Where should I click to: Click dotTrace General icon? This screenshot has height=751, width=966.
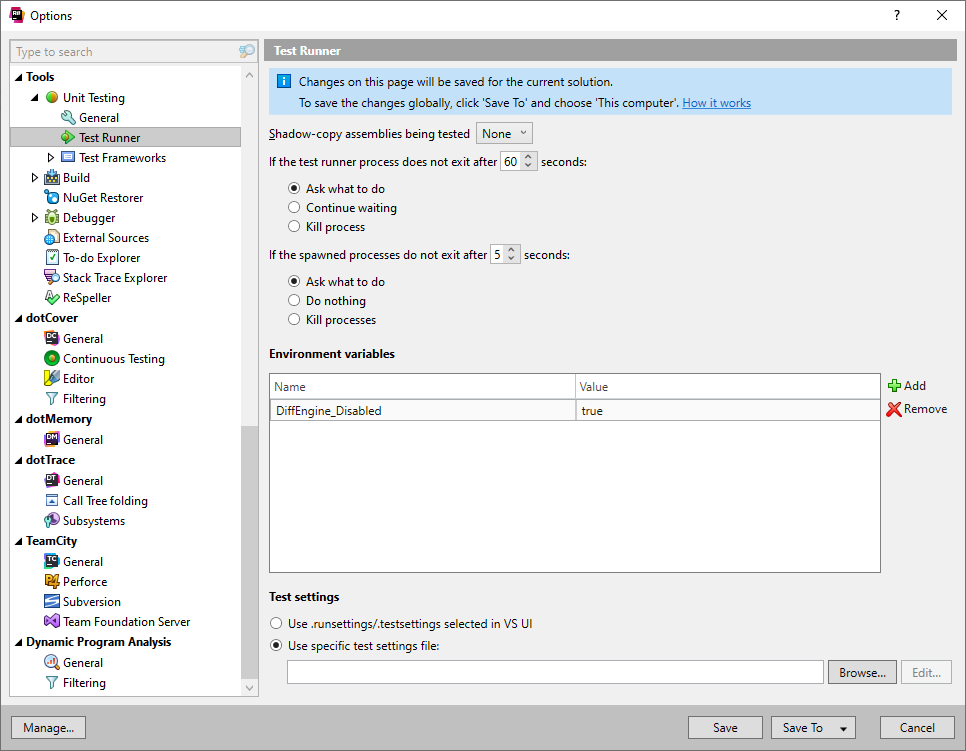[52, 480]
